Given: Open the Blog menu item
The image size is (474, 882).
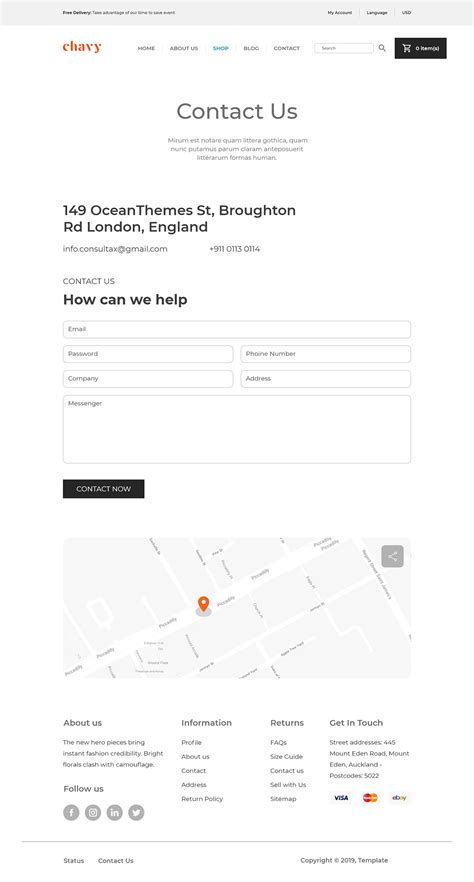Looking at the screenshot, I should click(x=251, y=48).
